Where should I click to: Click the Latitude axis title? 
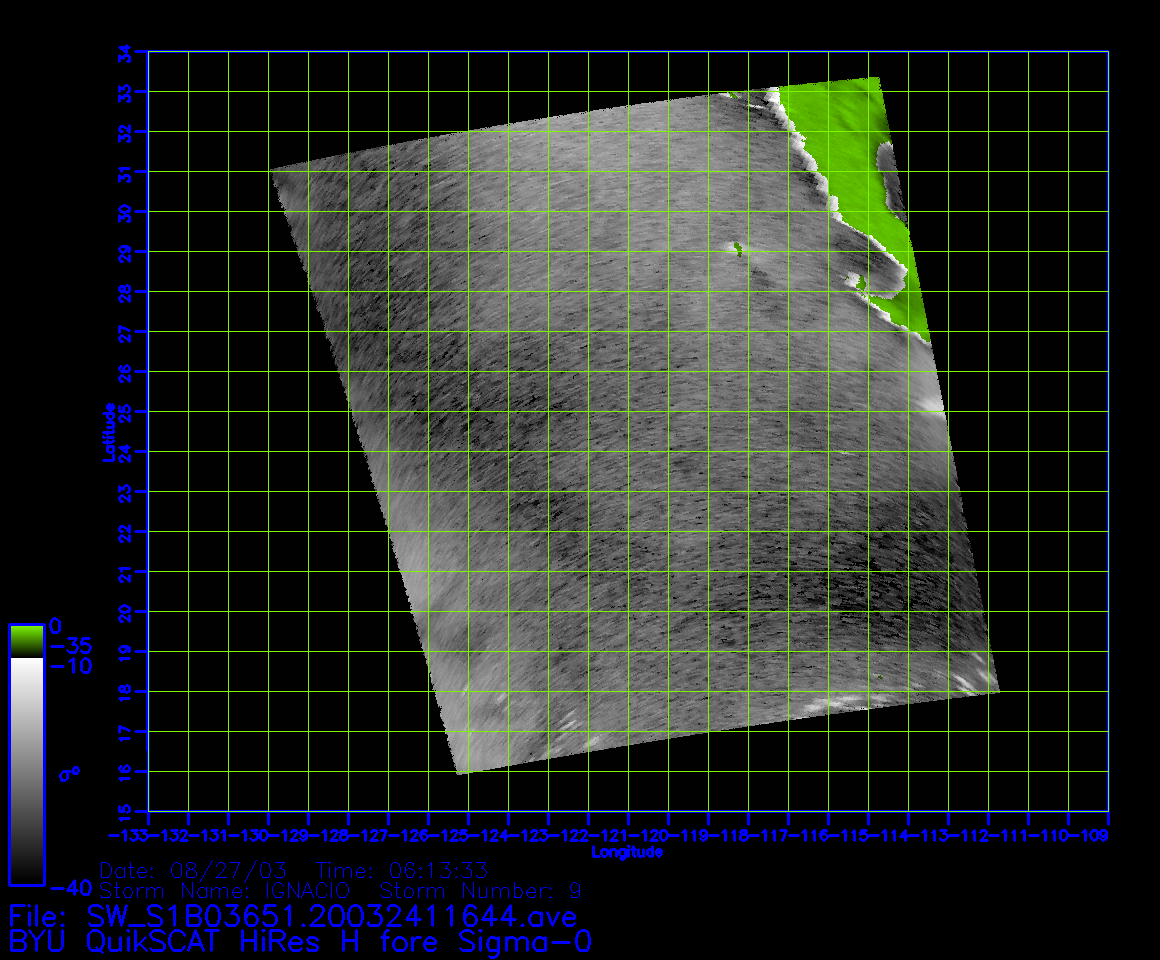[107, 432]
